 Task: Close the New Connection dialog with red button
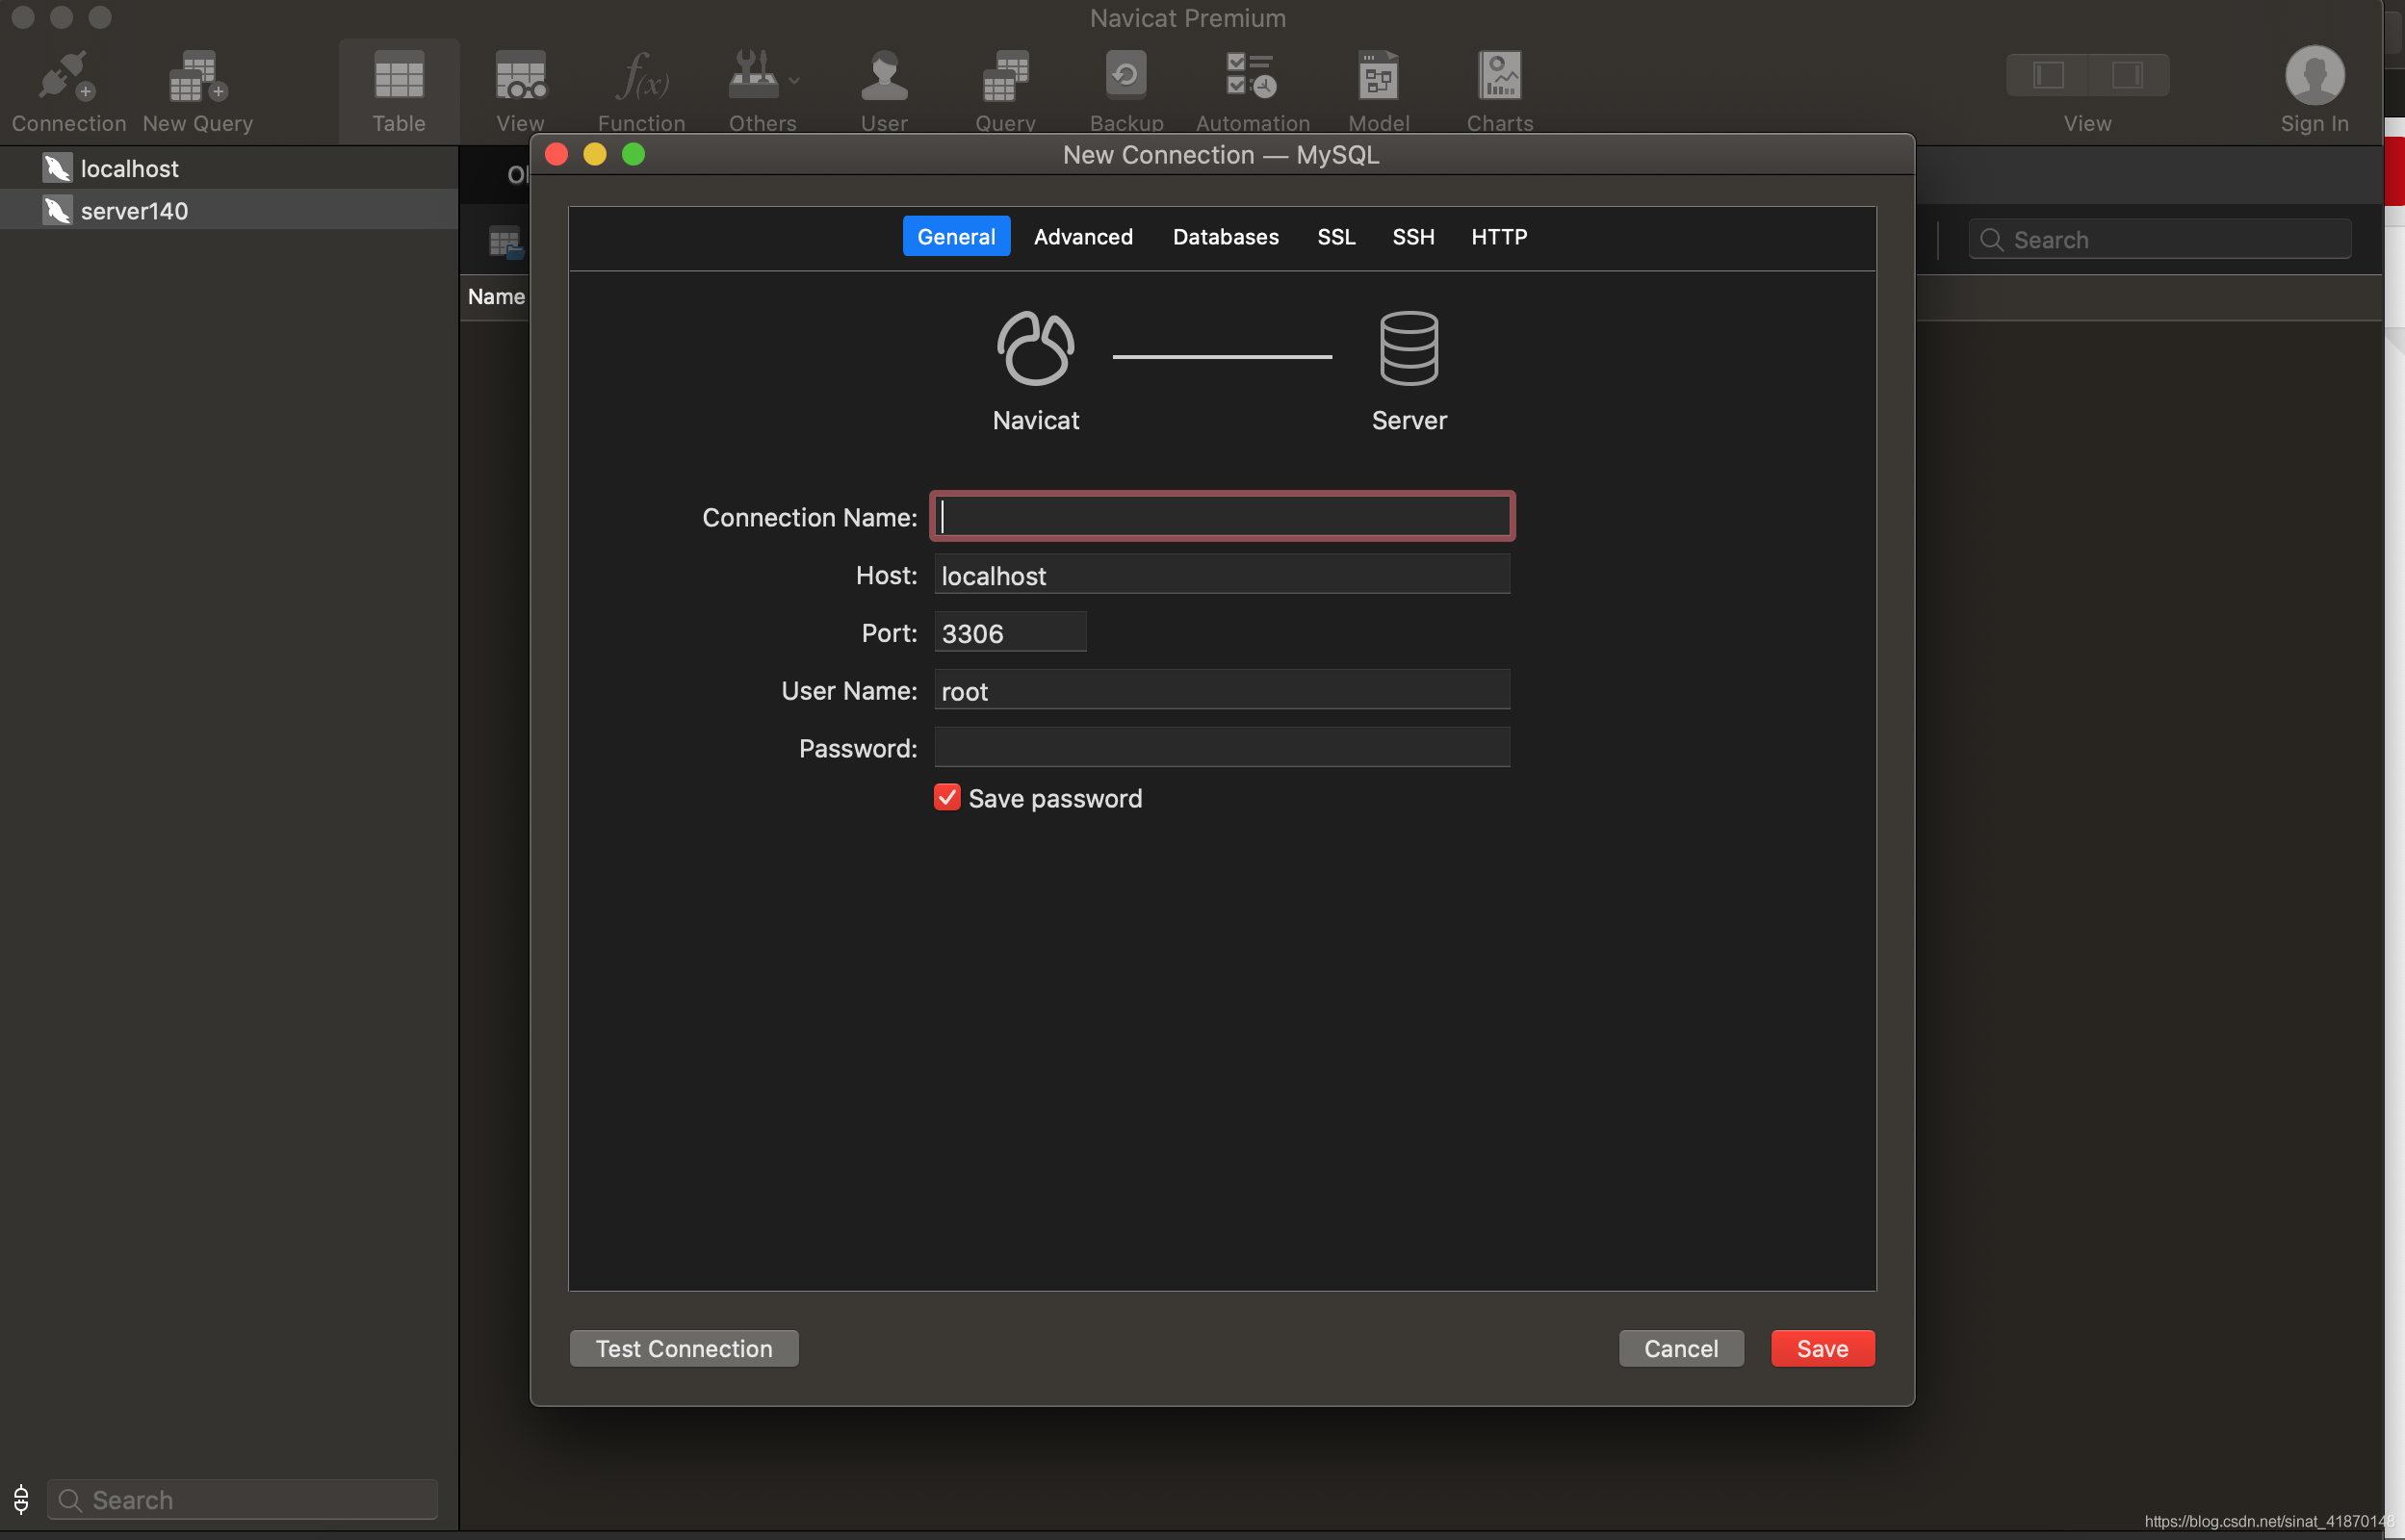556,154
